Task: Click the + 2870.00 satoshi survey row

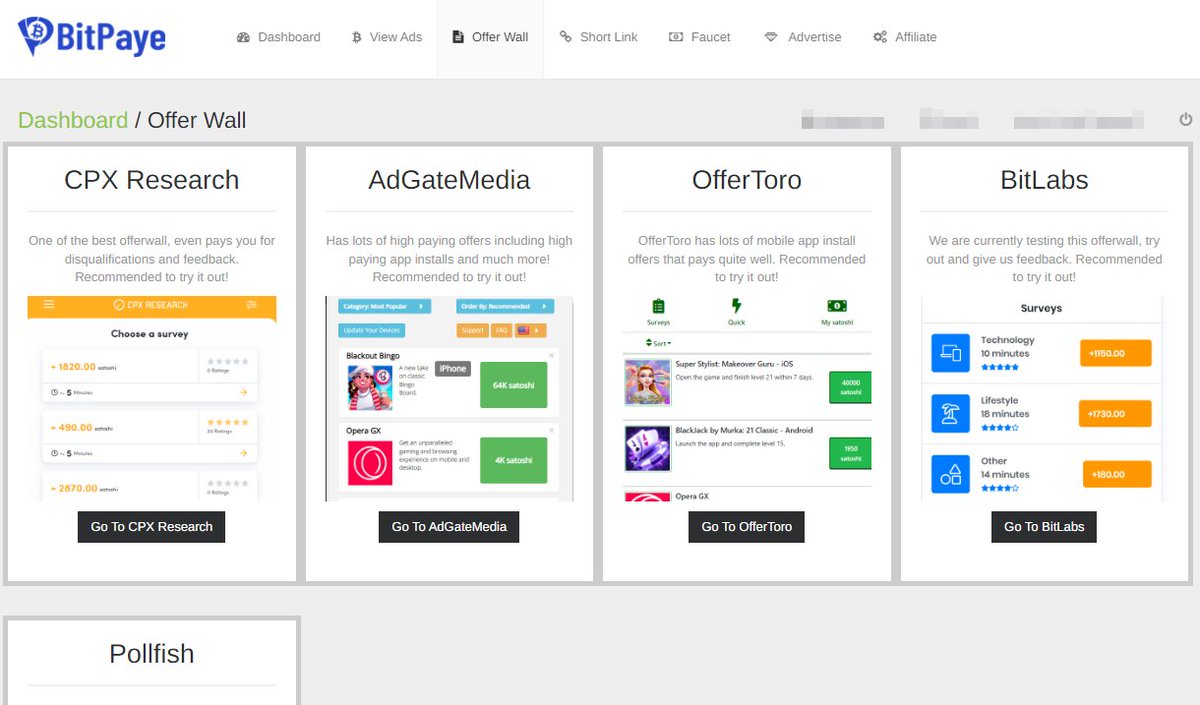Action: pos(150,486)
